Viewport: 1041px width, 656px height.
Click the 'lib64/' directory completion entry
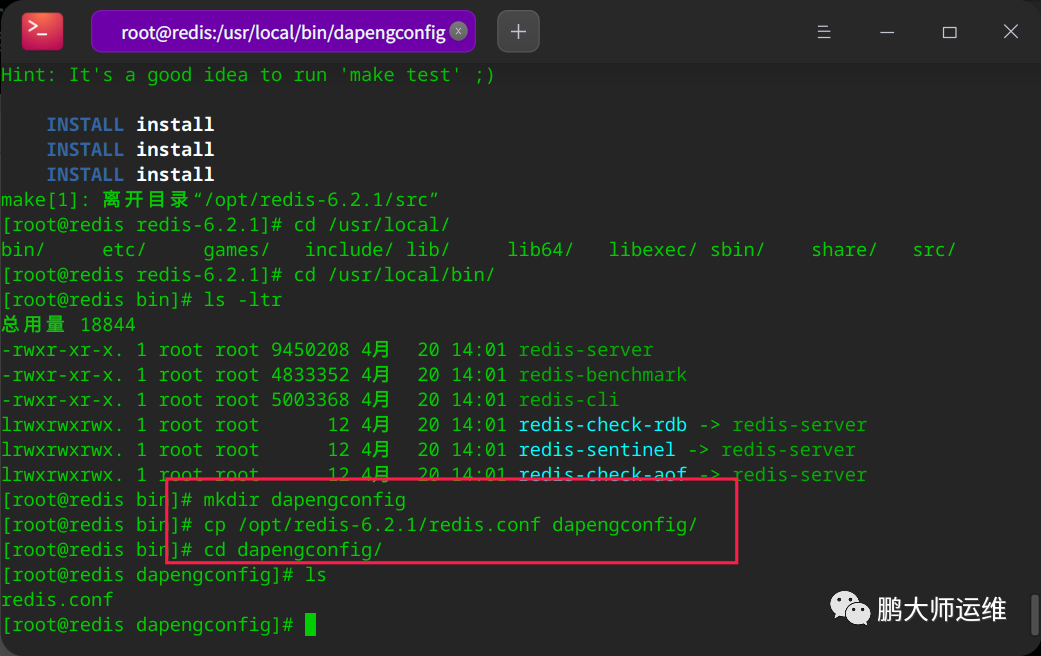540,250
